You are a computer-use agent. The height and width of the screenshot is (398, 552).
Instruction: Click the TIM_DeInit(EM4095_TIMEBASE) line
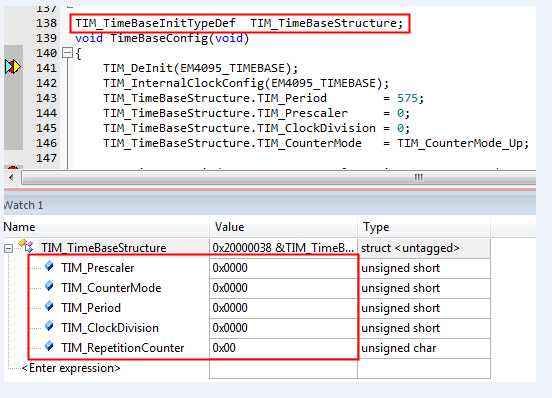201,68
